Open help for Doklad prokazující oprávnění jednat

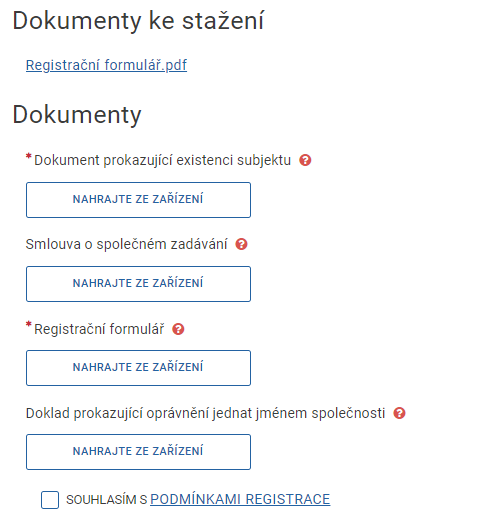click(x=399, y=413)
